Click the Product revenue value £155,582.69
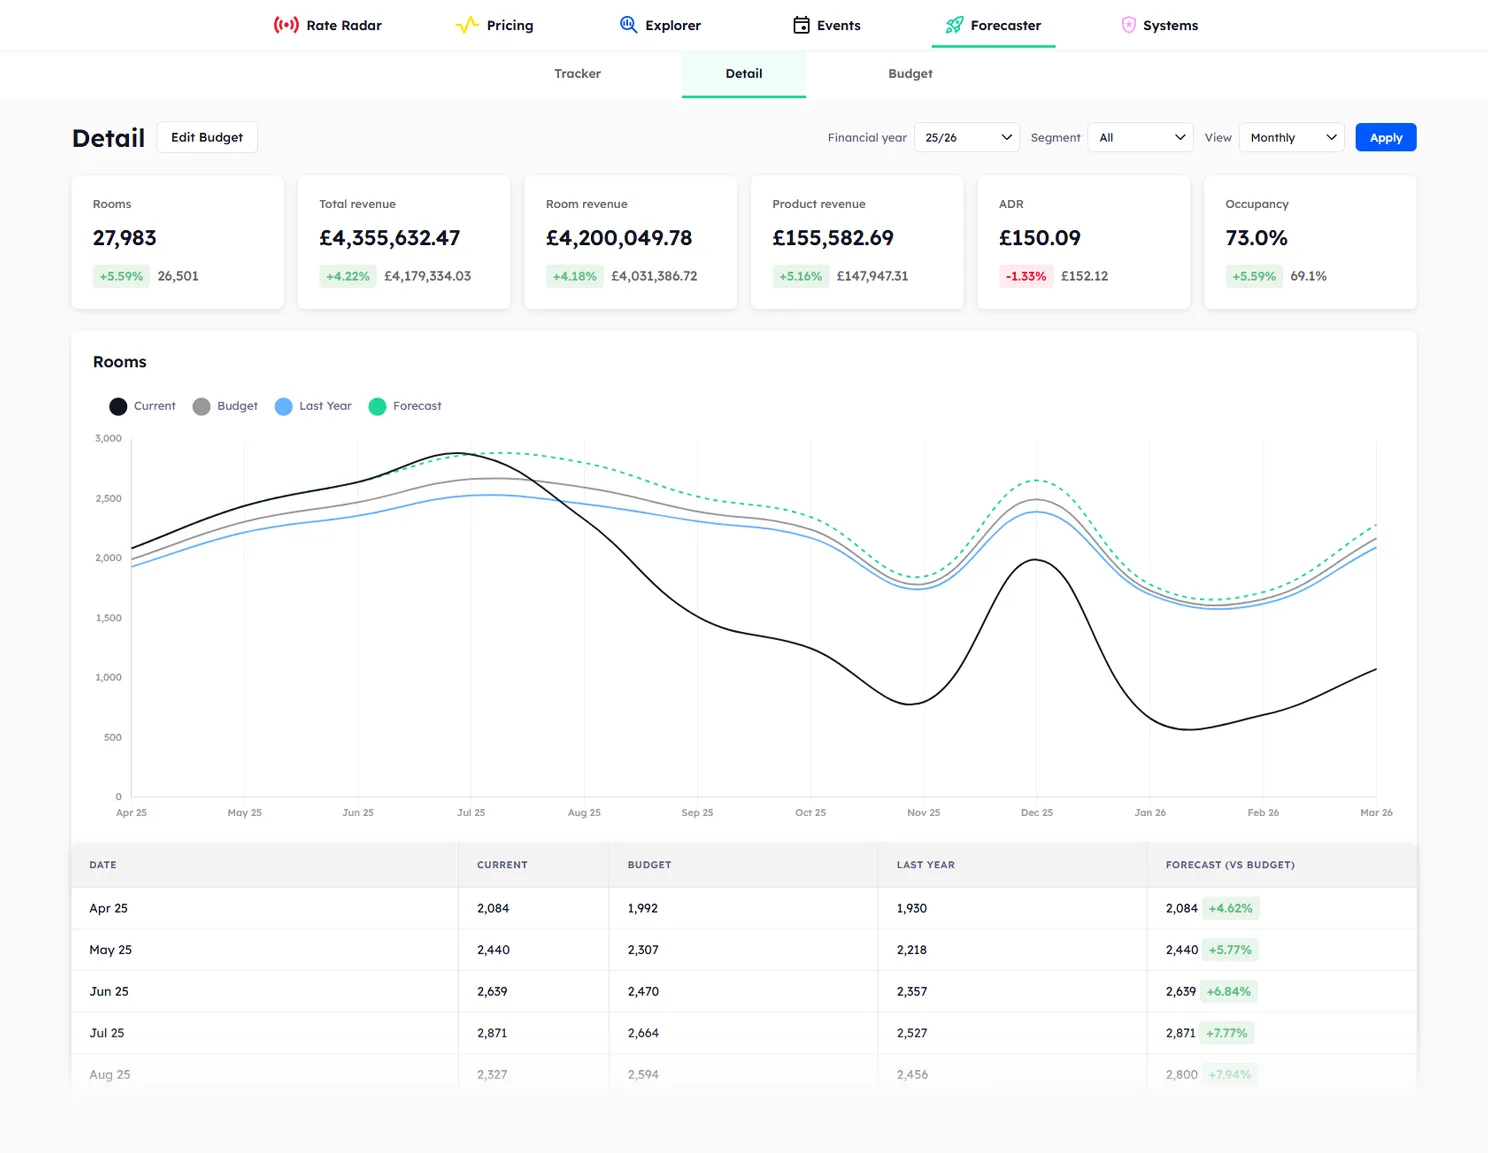 [x=833, y=238]
